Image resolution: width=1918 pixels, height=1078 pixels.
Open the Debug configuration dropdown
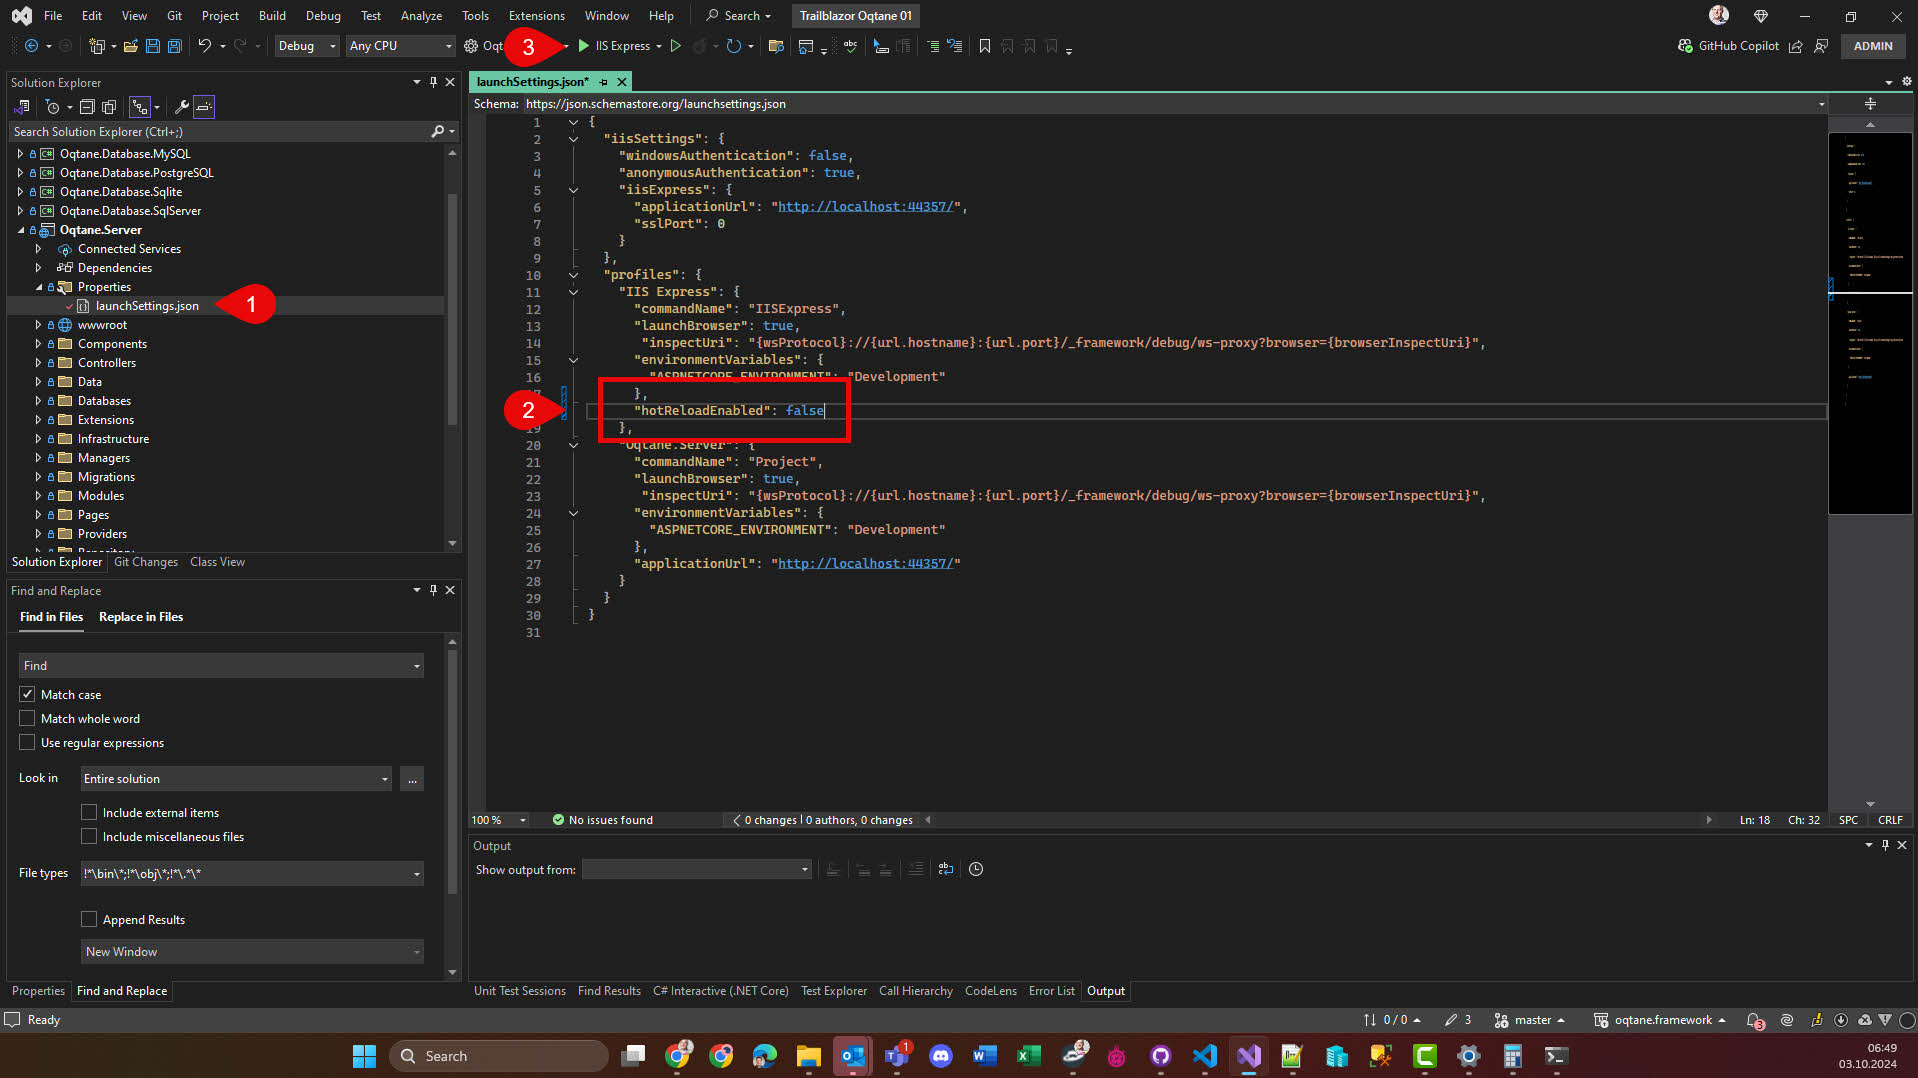coord(306,46)
